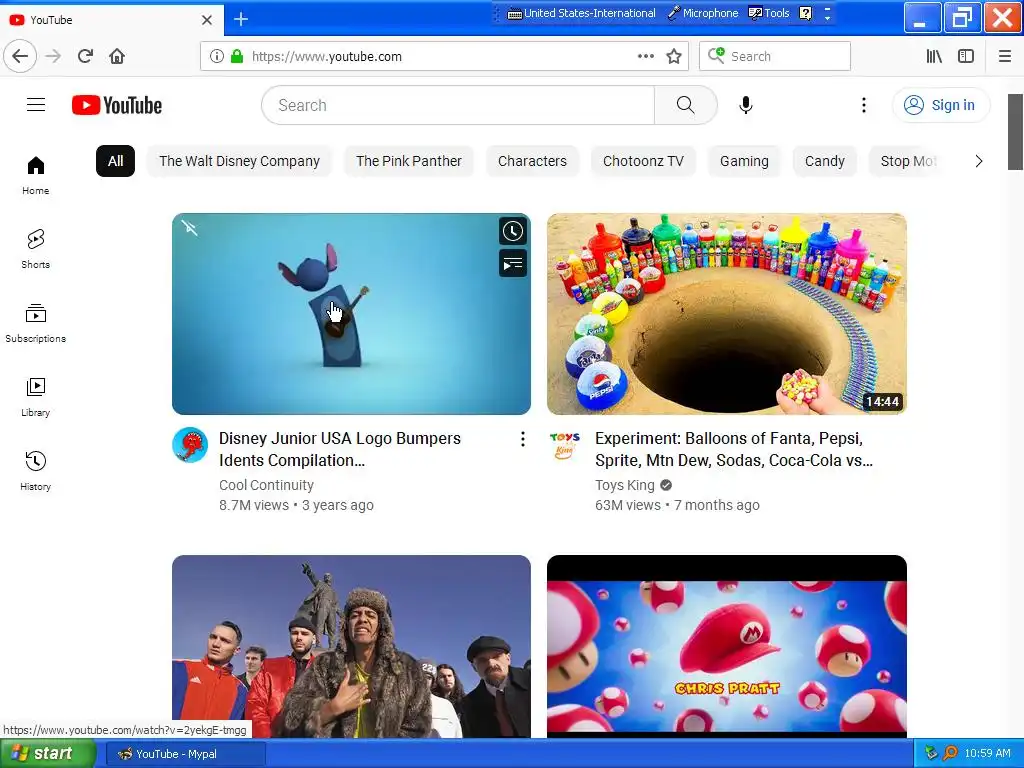The image size is (1024, 768).
Task: Select the Chotoonz TV chip
Action: (643, 161)
